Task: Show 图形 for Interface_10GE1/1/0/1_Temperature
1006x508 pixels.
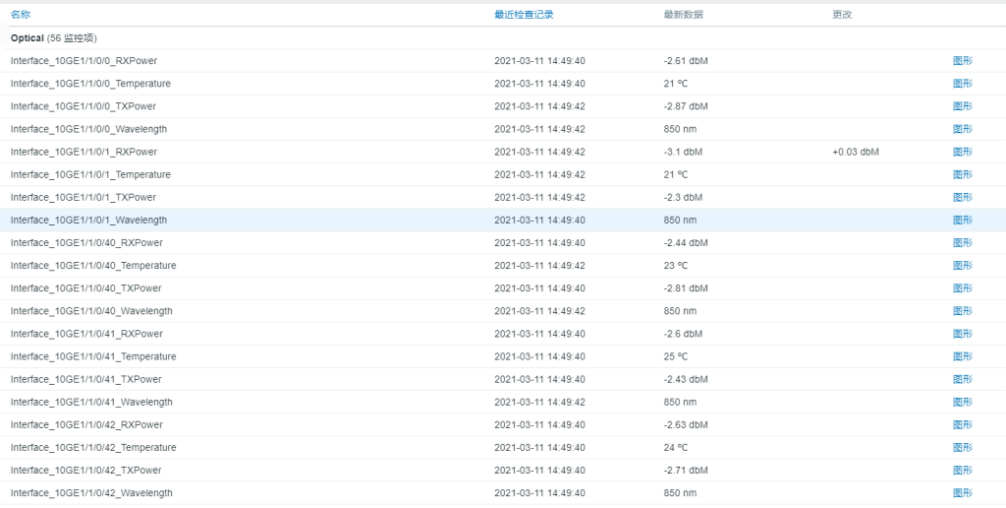Action: pos(962,175)
